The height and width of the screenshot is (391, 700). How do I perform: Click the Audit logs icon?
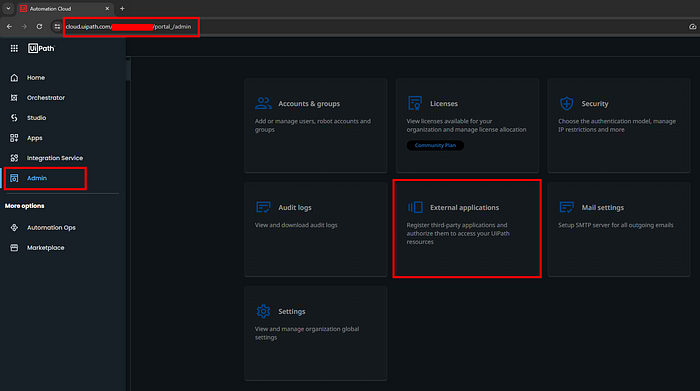pos(263,207)
